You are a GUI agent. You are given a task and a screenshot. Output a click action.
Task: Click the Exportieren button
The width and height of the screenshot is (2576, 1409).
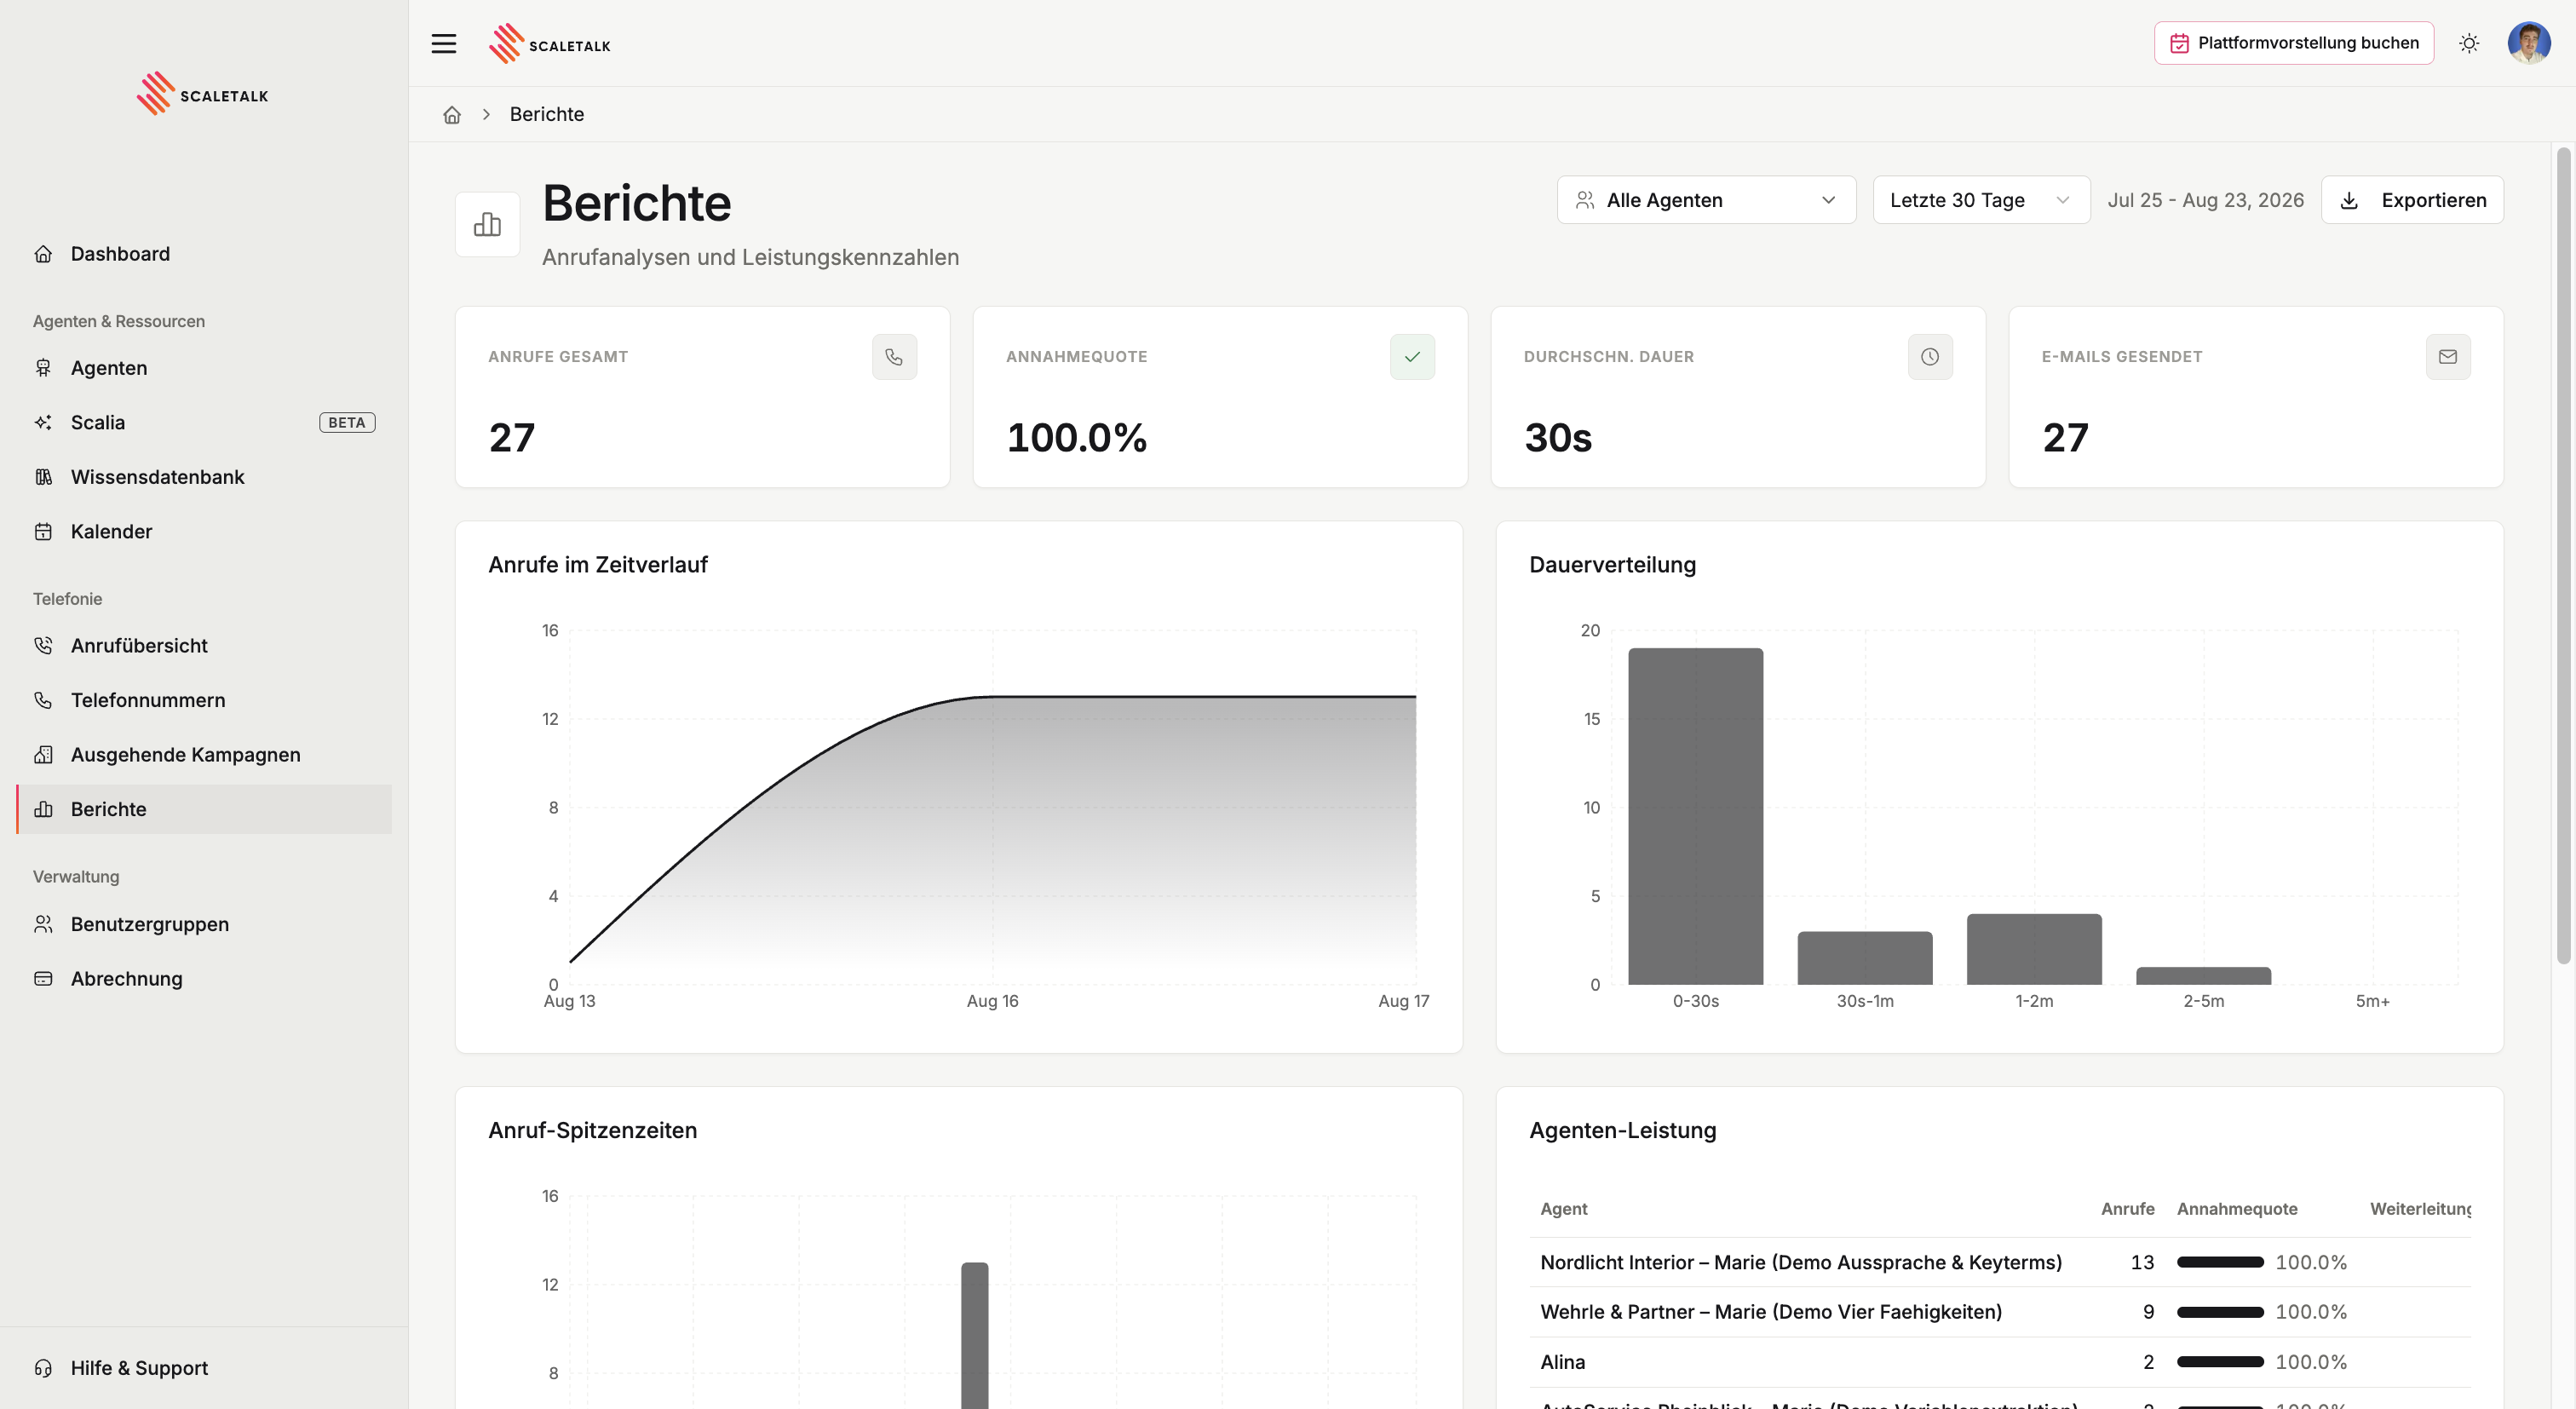2412,200
